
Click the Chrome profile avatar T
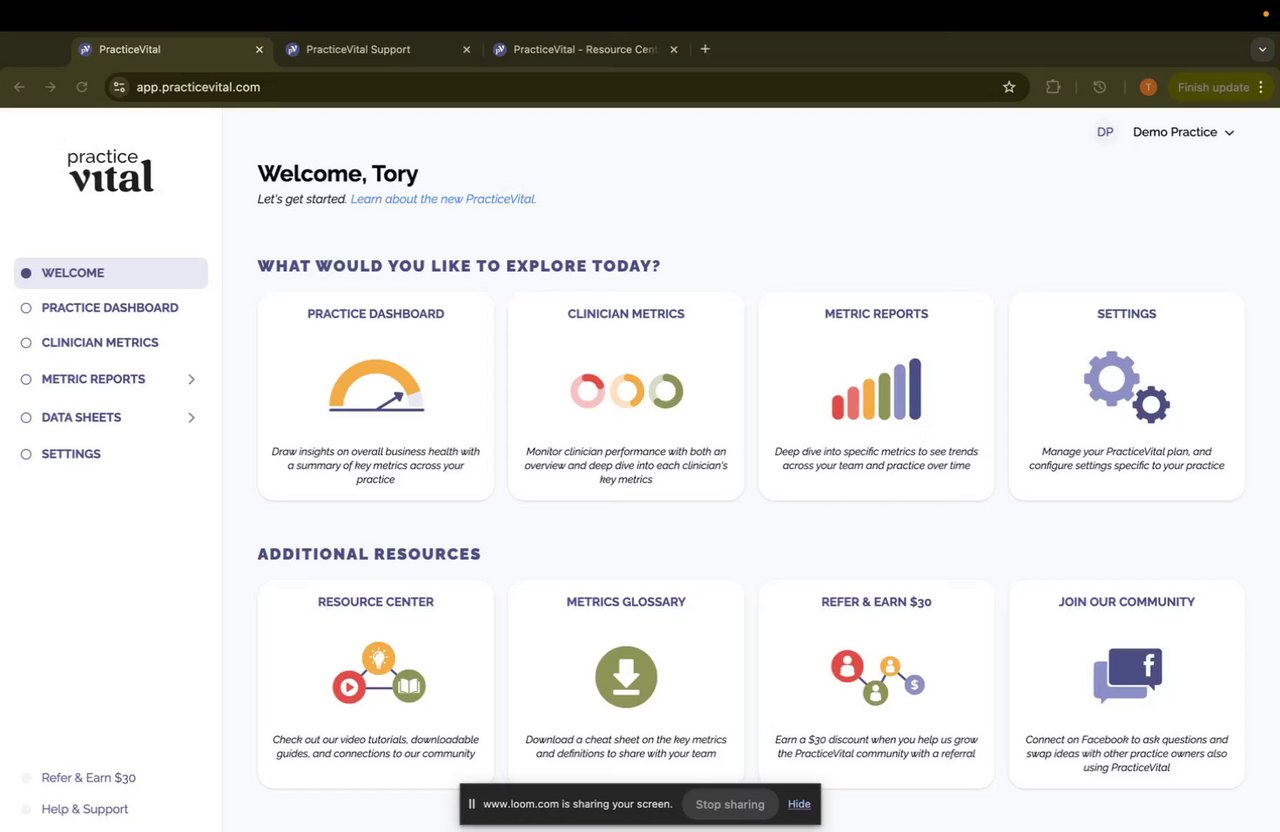(1148, 87)
